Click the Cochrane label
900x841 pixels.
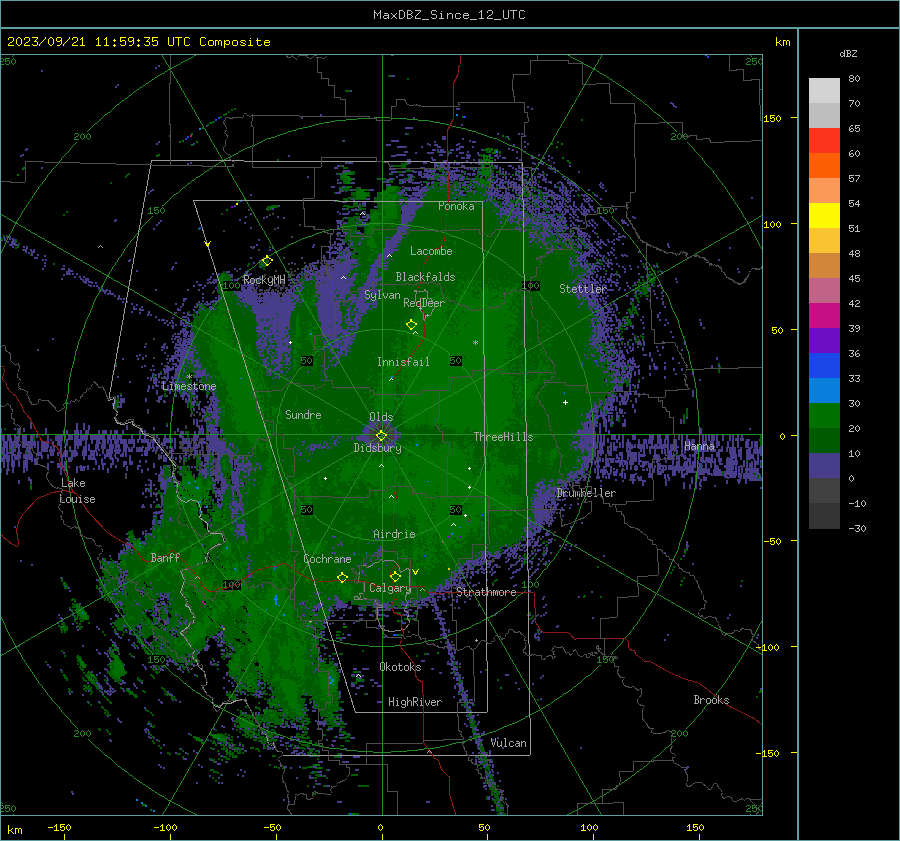(327, 559)
